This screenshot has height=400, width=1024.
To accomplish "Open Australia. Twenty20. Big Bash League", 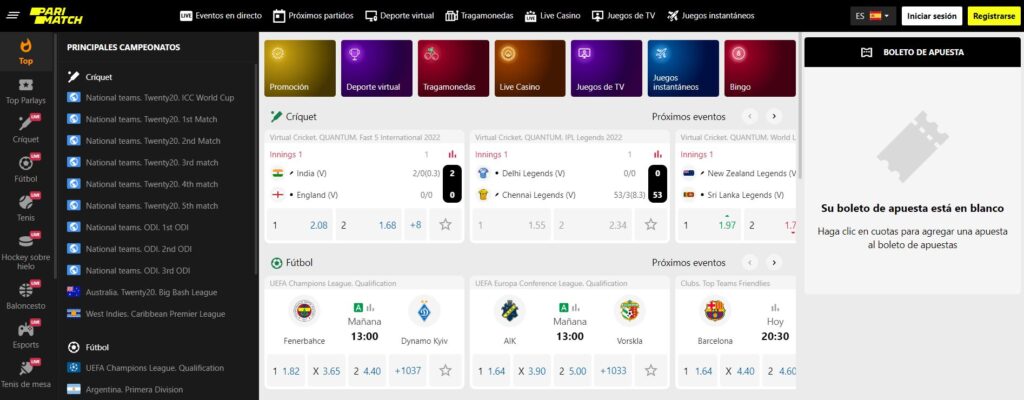I will coord(142,292).
